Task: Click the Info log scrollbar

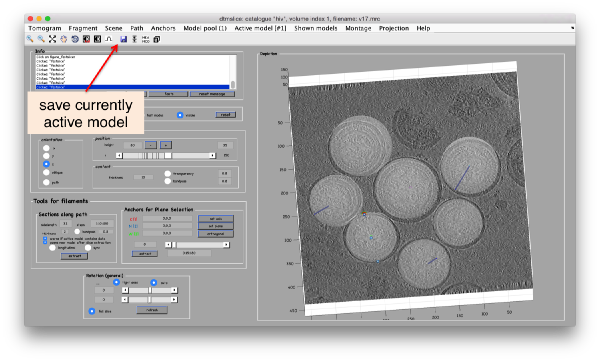Action: pos(233,72)
